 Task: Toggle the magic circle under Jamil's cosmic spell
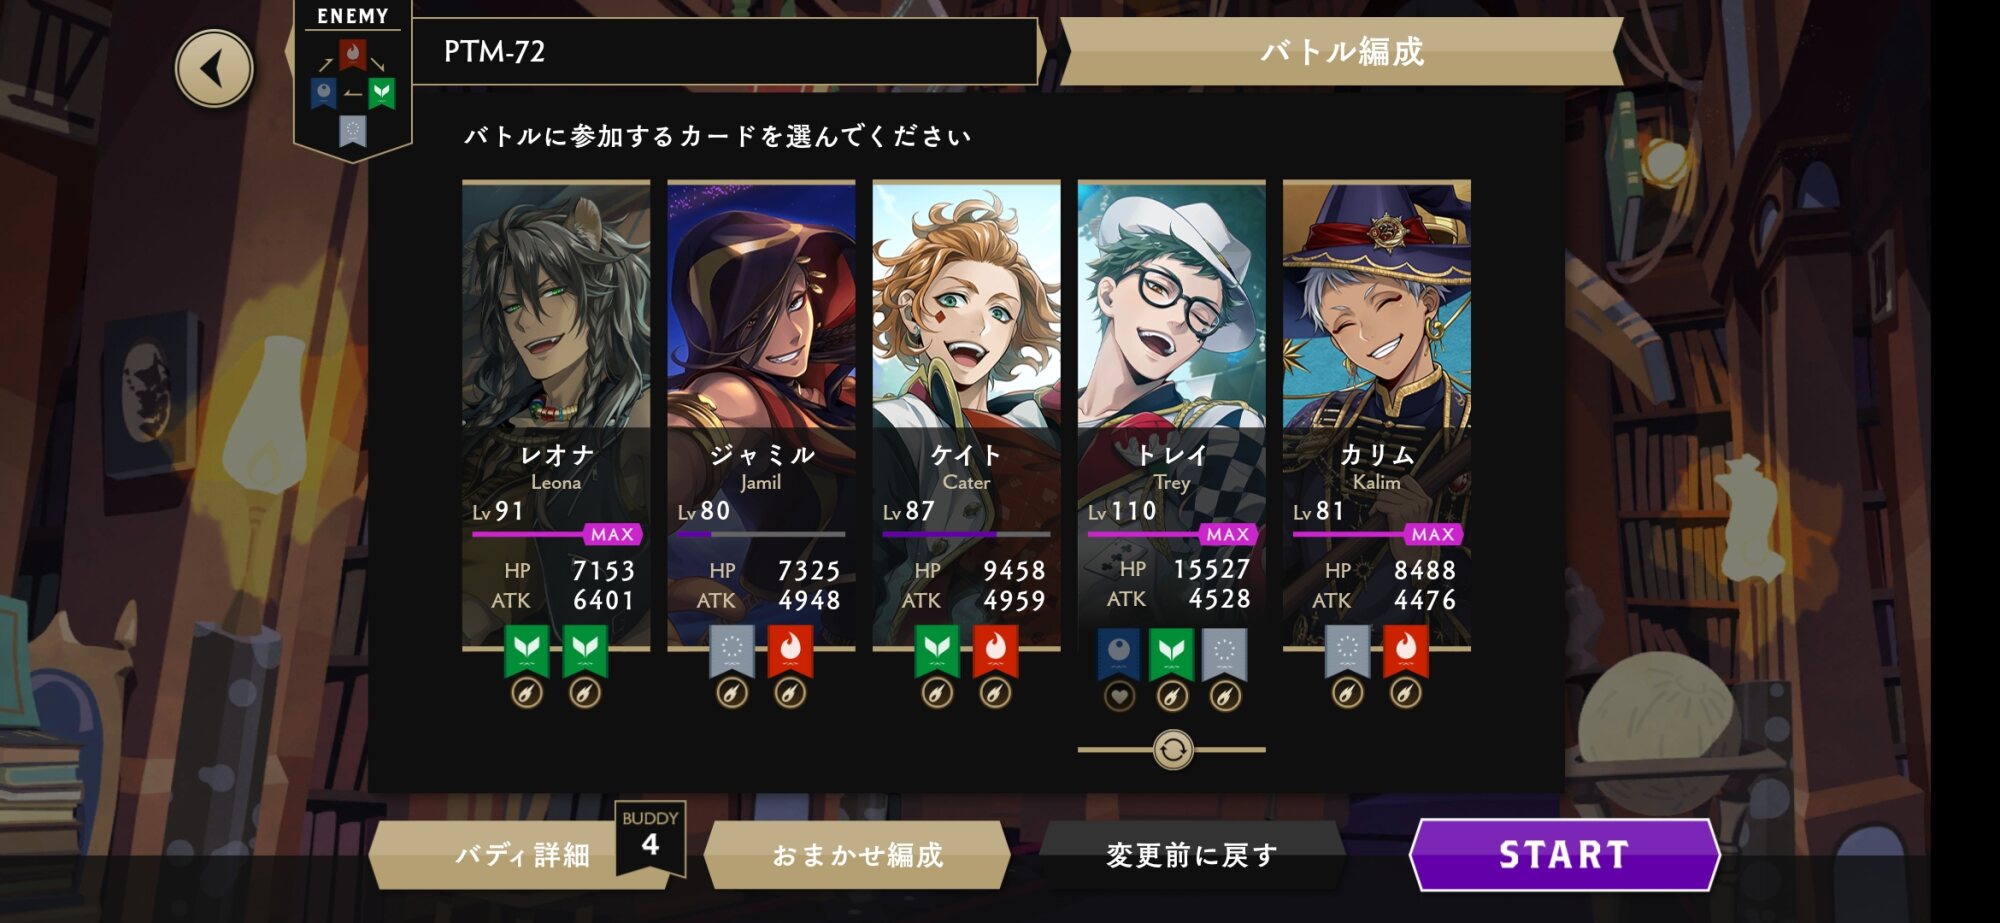pos(732,692)
